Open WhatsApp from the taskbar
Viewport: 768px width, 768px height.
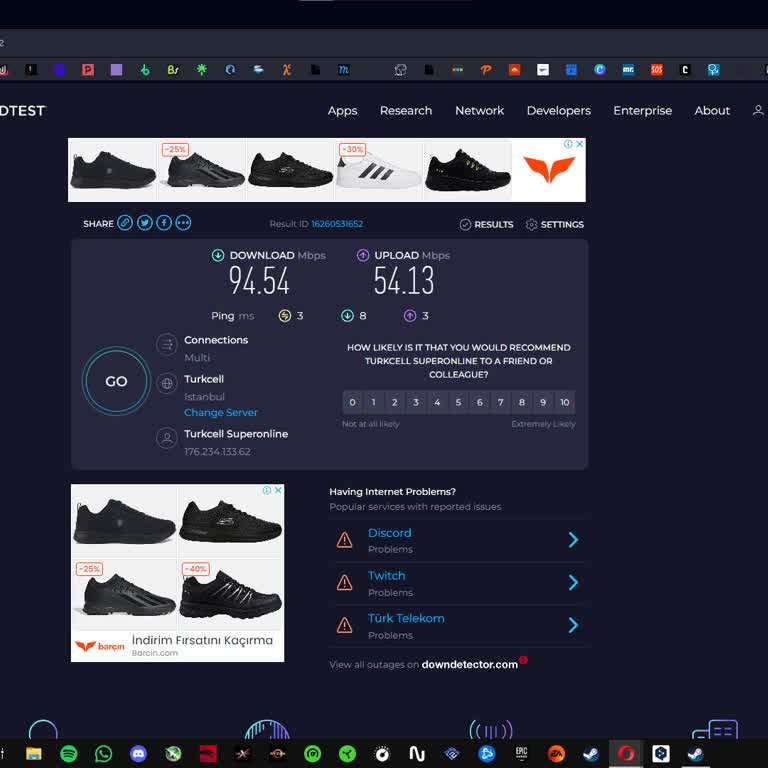coord(103,753)
